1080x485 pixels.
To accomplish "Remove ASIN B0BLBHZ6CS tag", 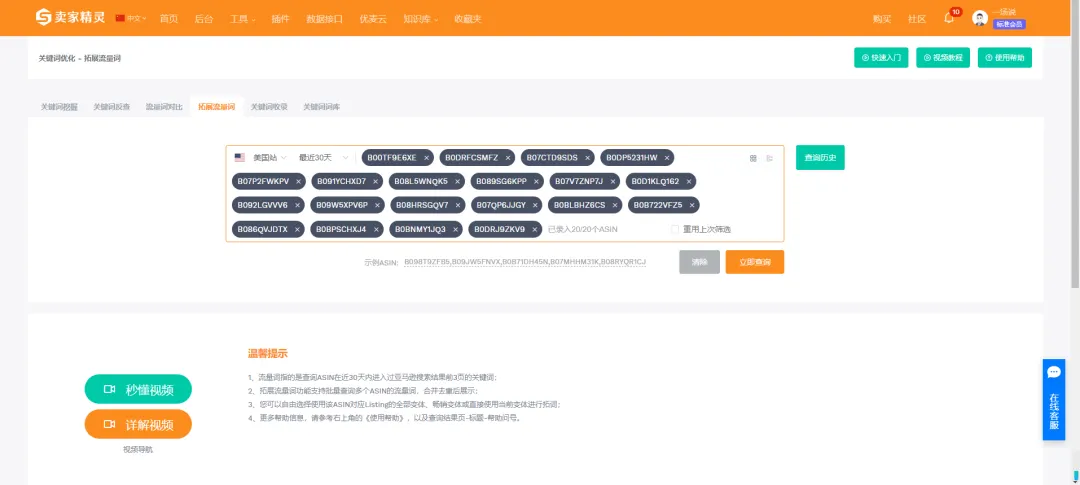I will 614,205.
